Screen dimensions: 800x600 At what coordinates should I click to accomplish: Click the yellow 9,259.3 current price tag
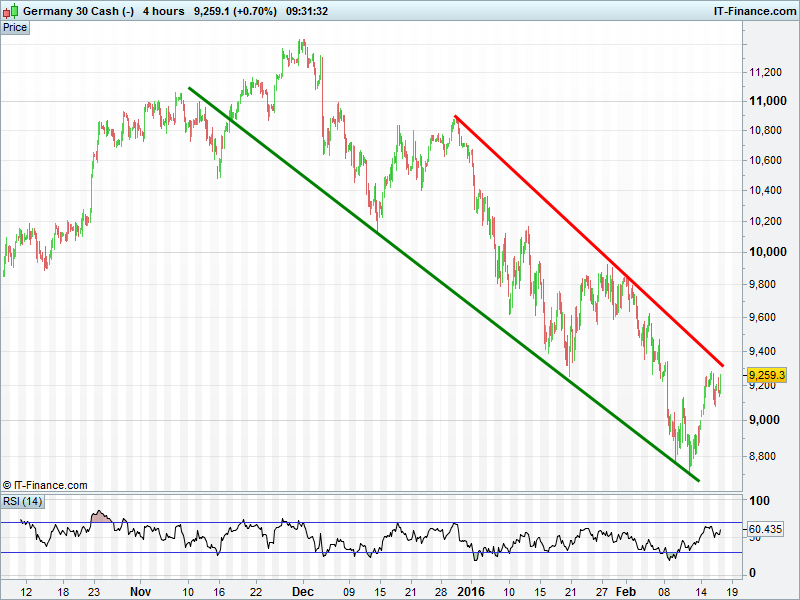pyautogui.click(x=766, y=376)
